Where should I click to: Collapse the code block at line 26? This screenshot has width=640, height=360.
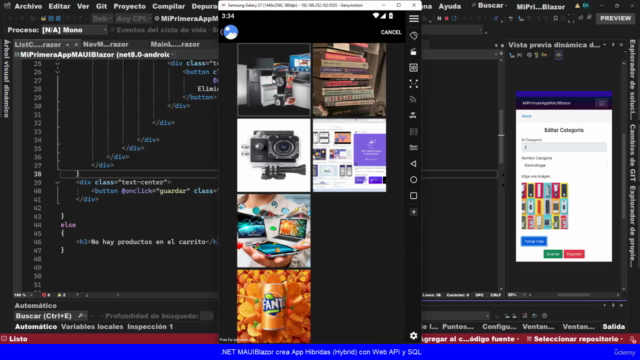[58, 72]
